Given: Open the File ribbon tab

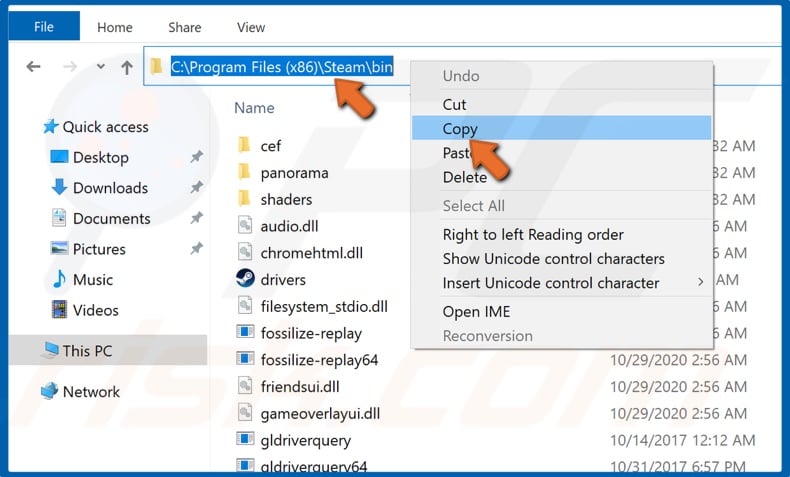Looking at the screenshot, I should point(44,26).
